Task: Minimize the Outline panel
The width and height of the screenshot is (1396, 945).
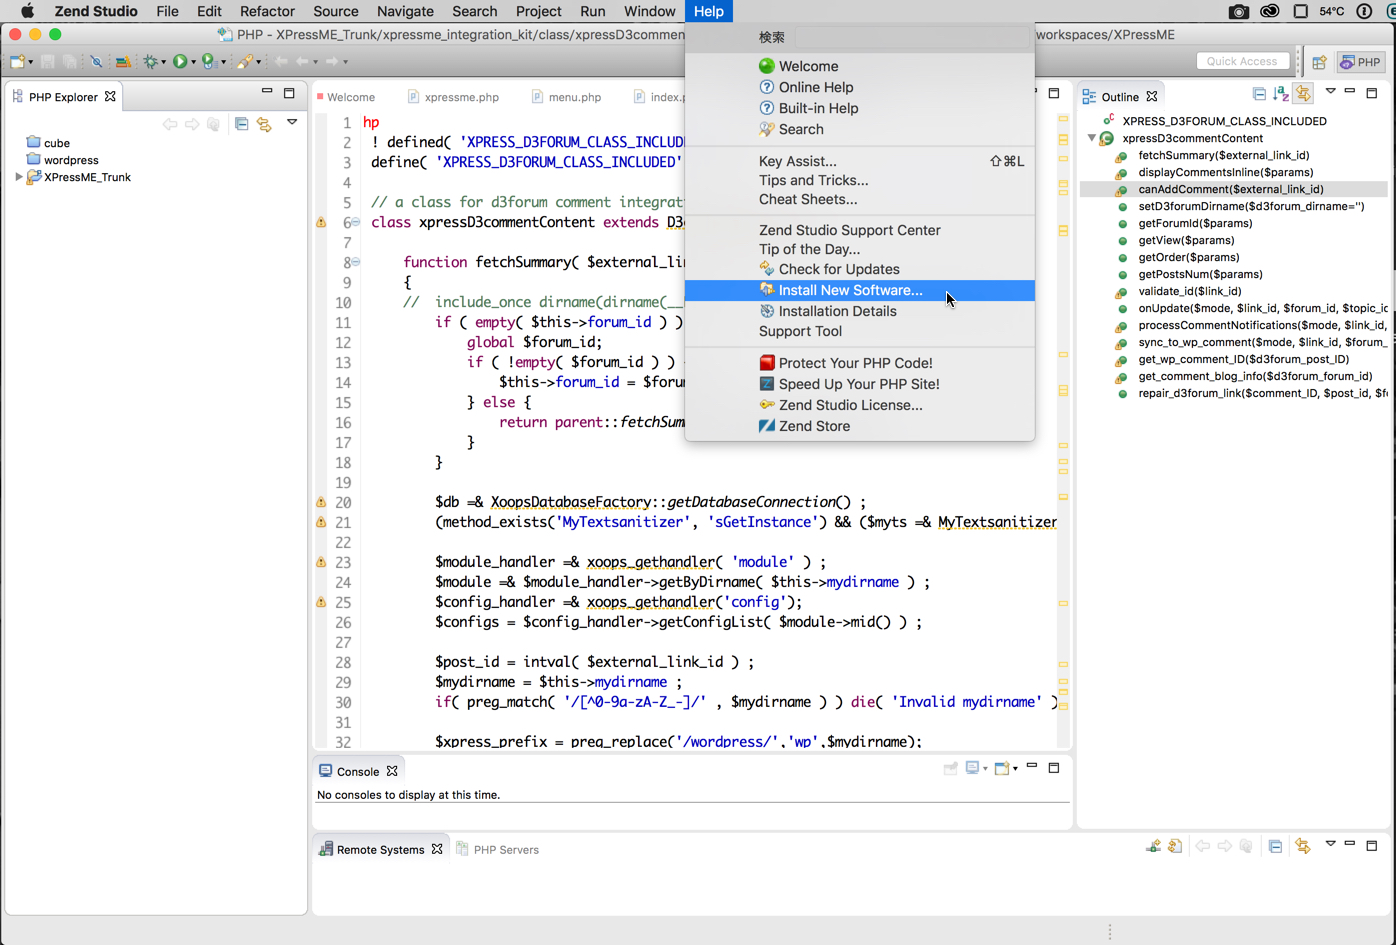Action: click(x=1350, y=92)
